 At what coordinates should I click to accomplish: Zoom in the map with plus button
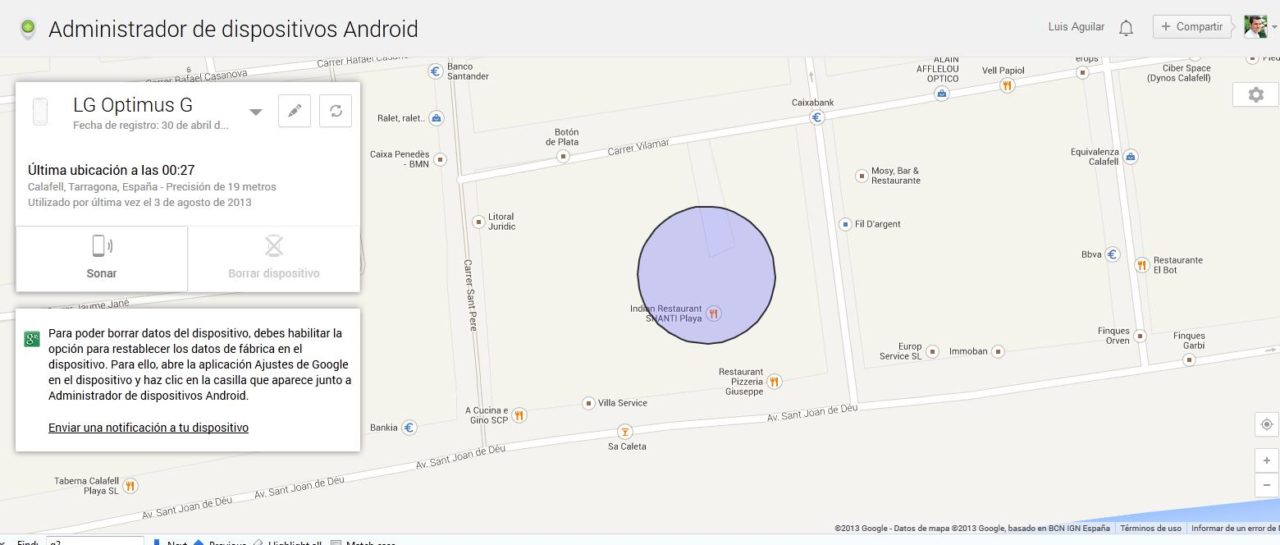[x=1267, y=461]
